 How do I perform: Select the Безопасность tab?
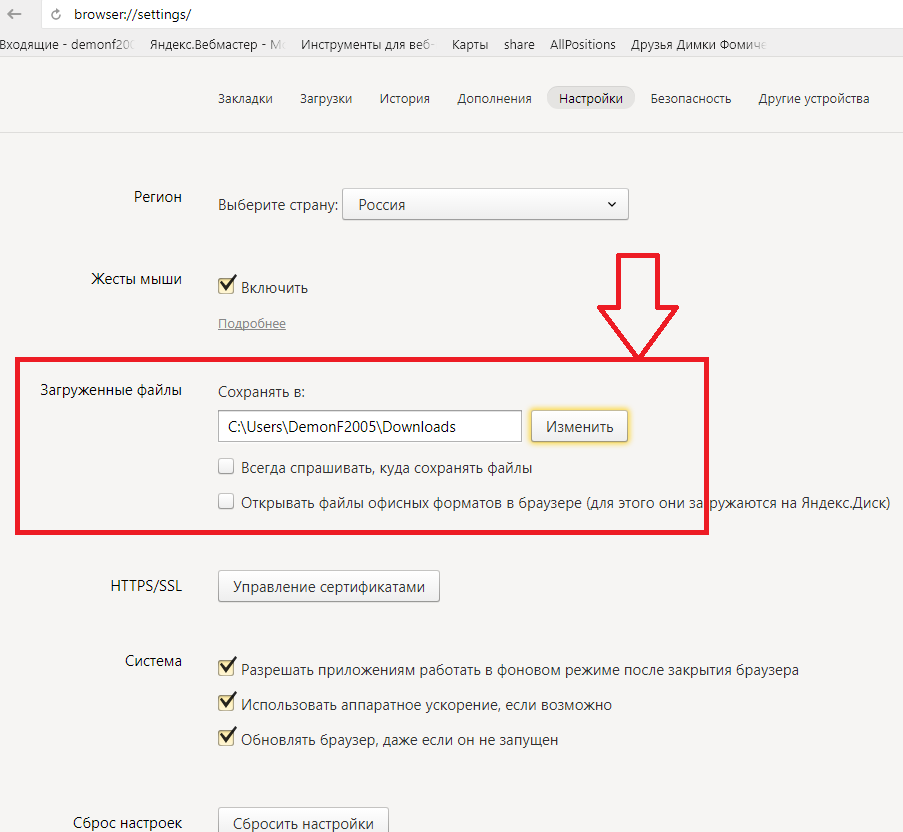pyautogui.click(x=690, y=99)
